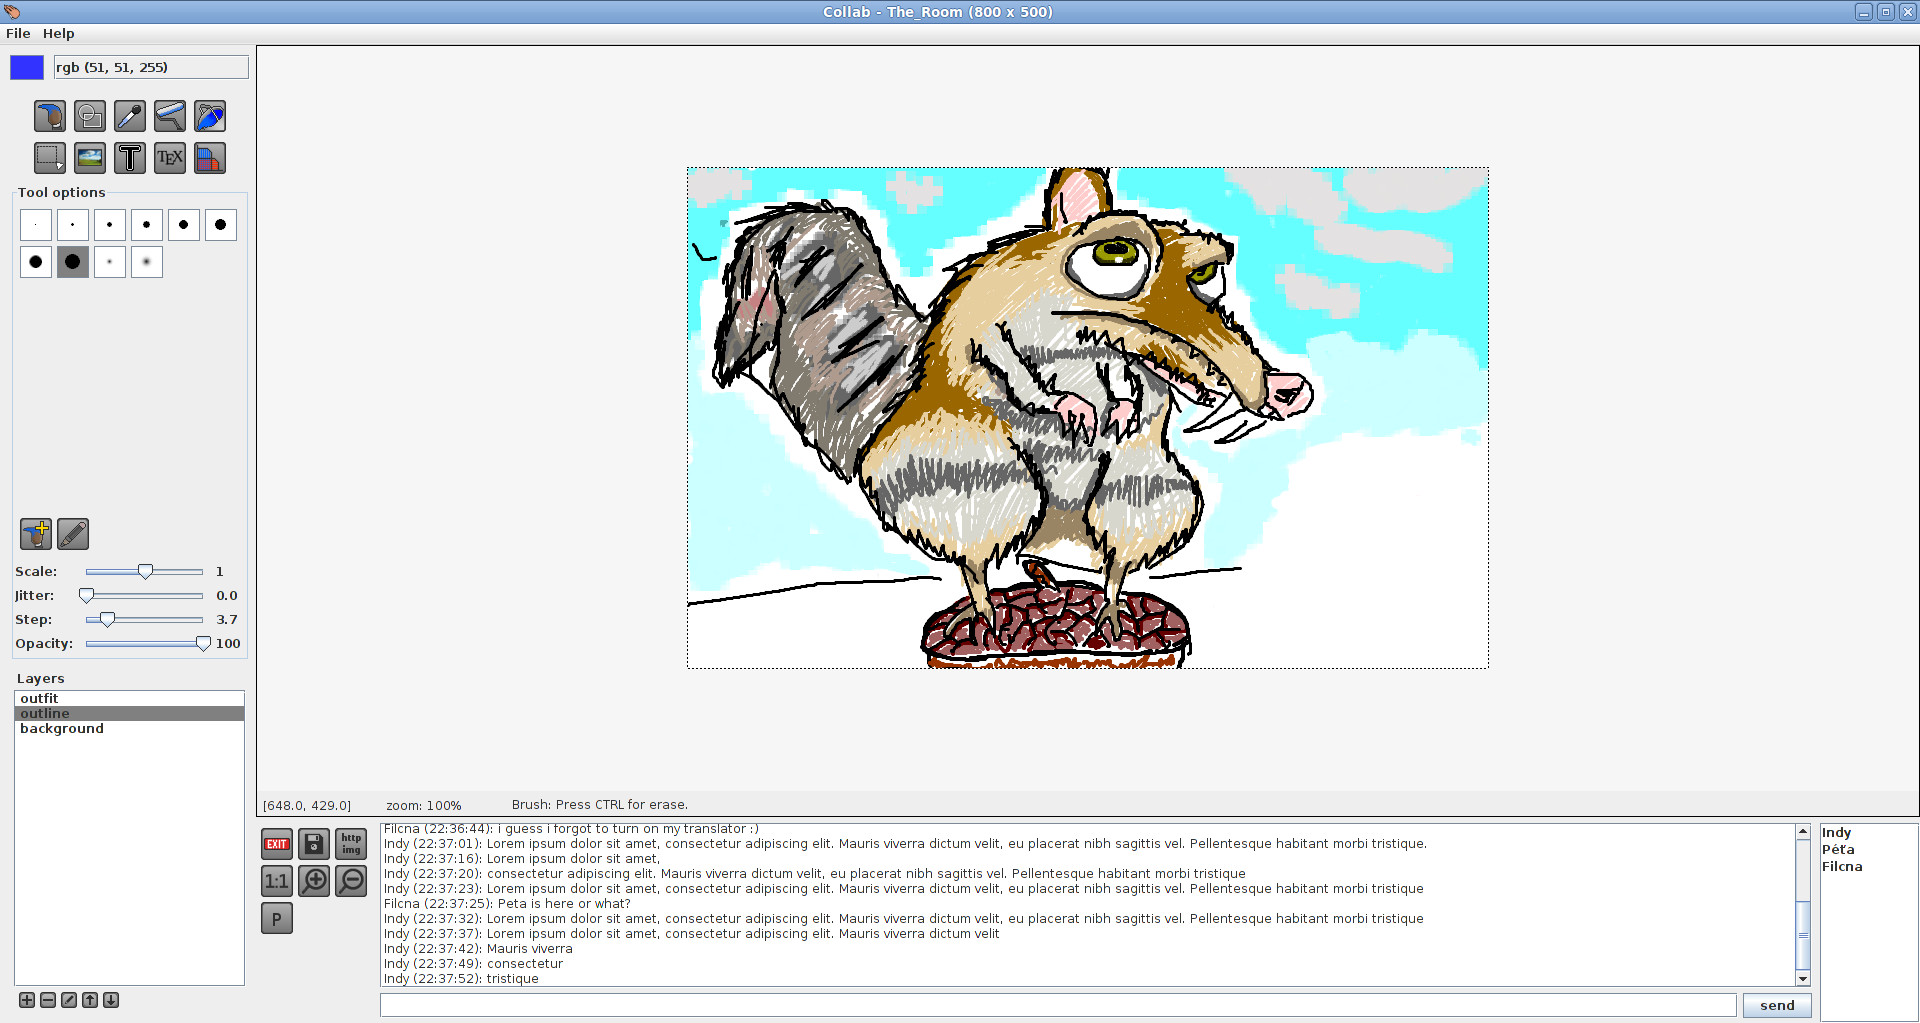Image resolution: width=1920 pixels, height=1023 pixels.
Task: Choose the sixth hard brush tip preset
Action: click(221, 225)
